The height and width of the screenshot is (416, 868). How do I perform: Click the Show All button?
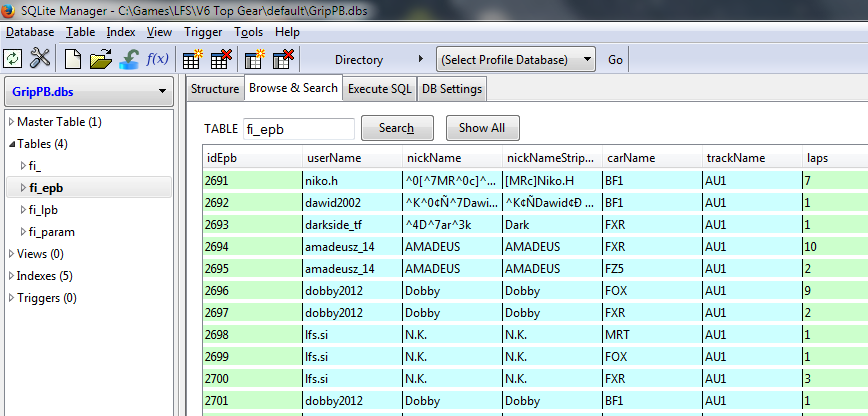click(x=482, y=128)
